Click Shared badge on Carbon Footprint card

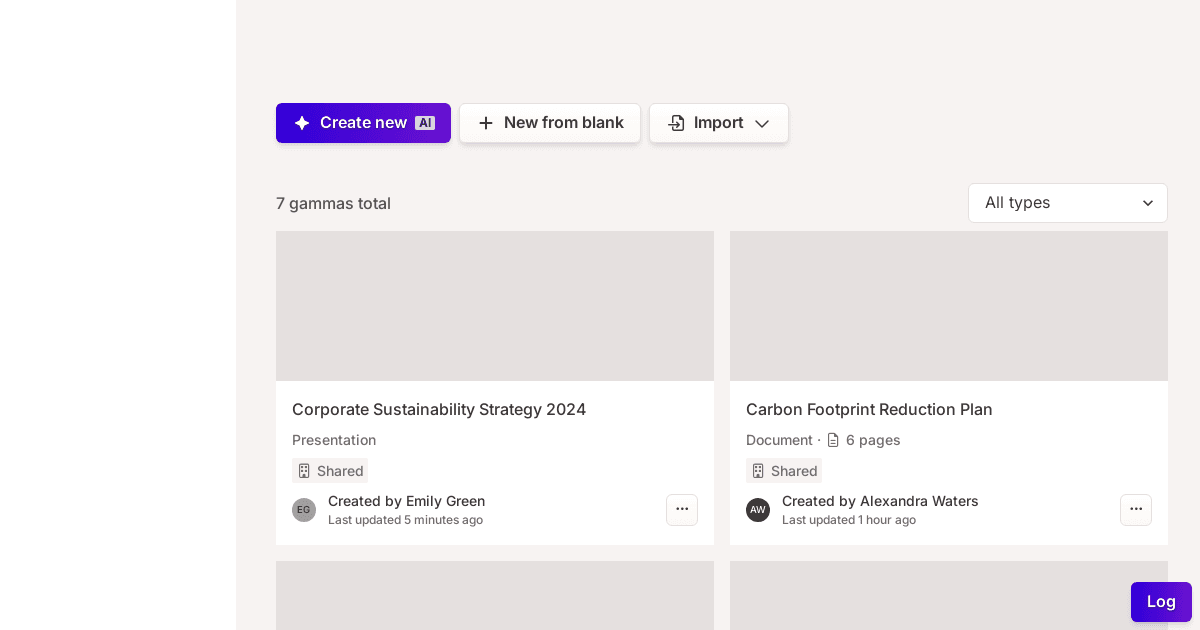(x=784, y=471)
